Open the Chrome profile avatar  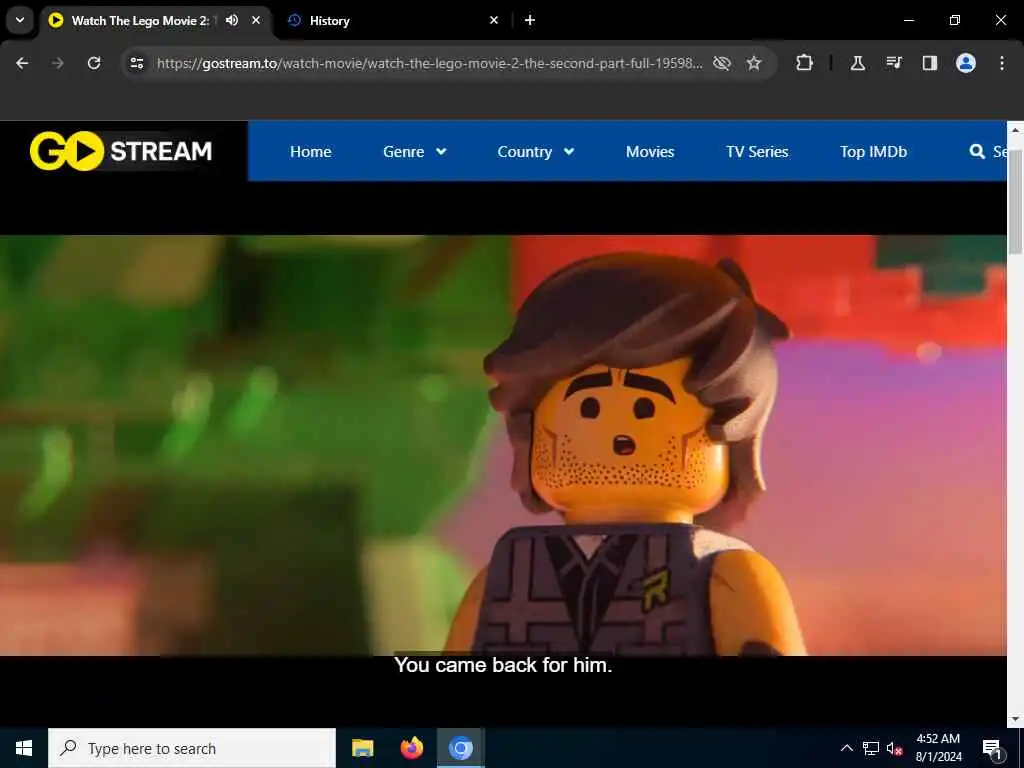click(966, 63)
